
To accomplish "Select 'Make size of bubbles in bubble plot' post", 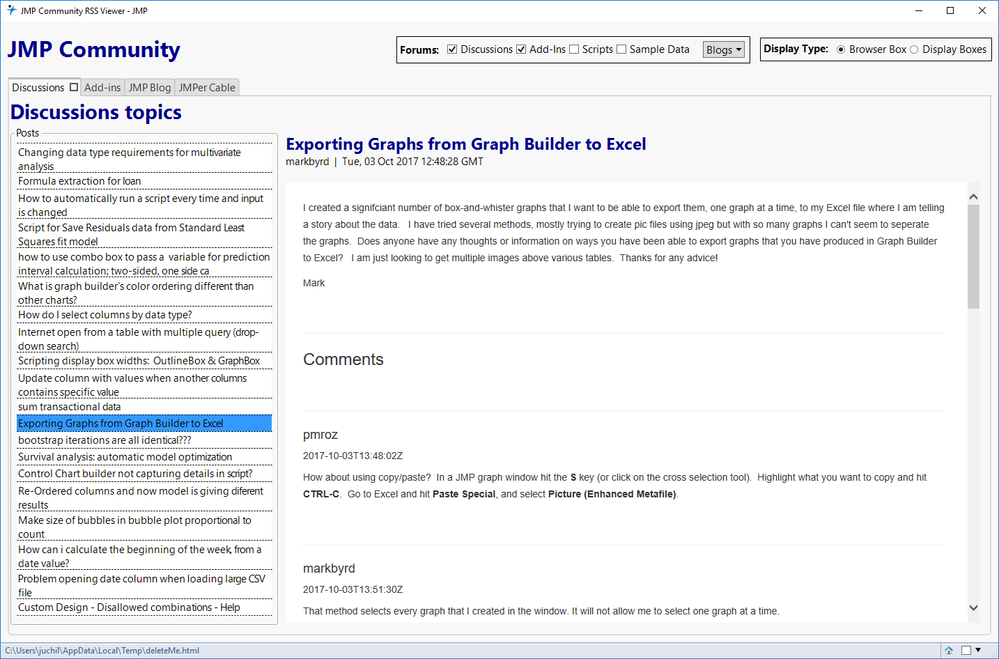I will 145,526.
